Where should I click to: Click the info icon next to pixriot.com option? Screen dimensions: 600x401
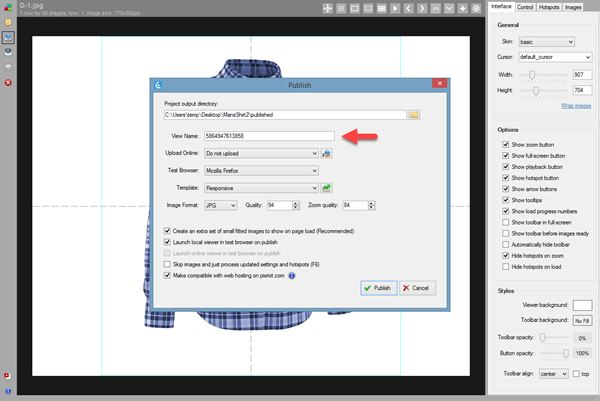coord(291,275)
